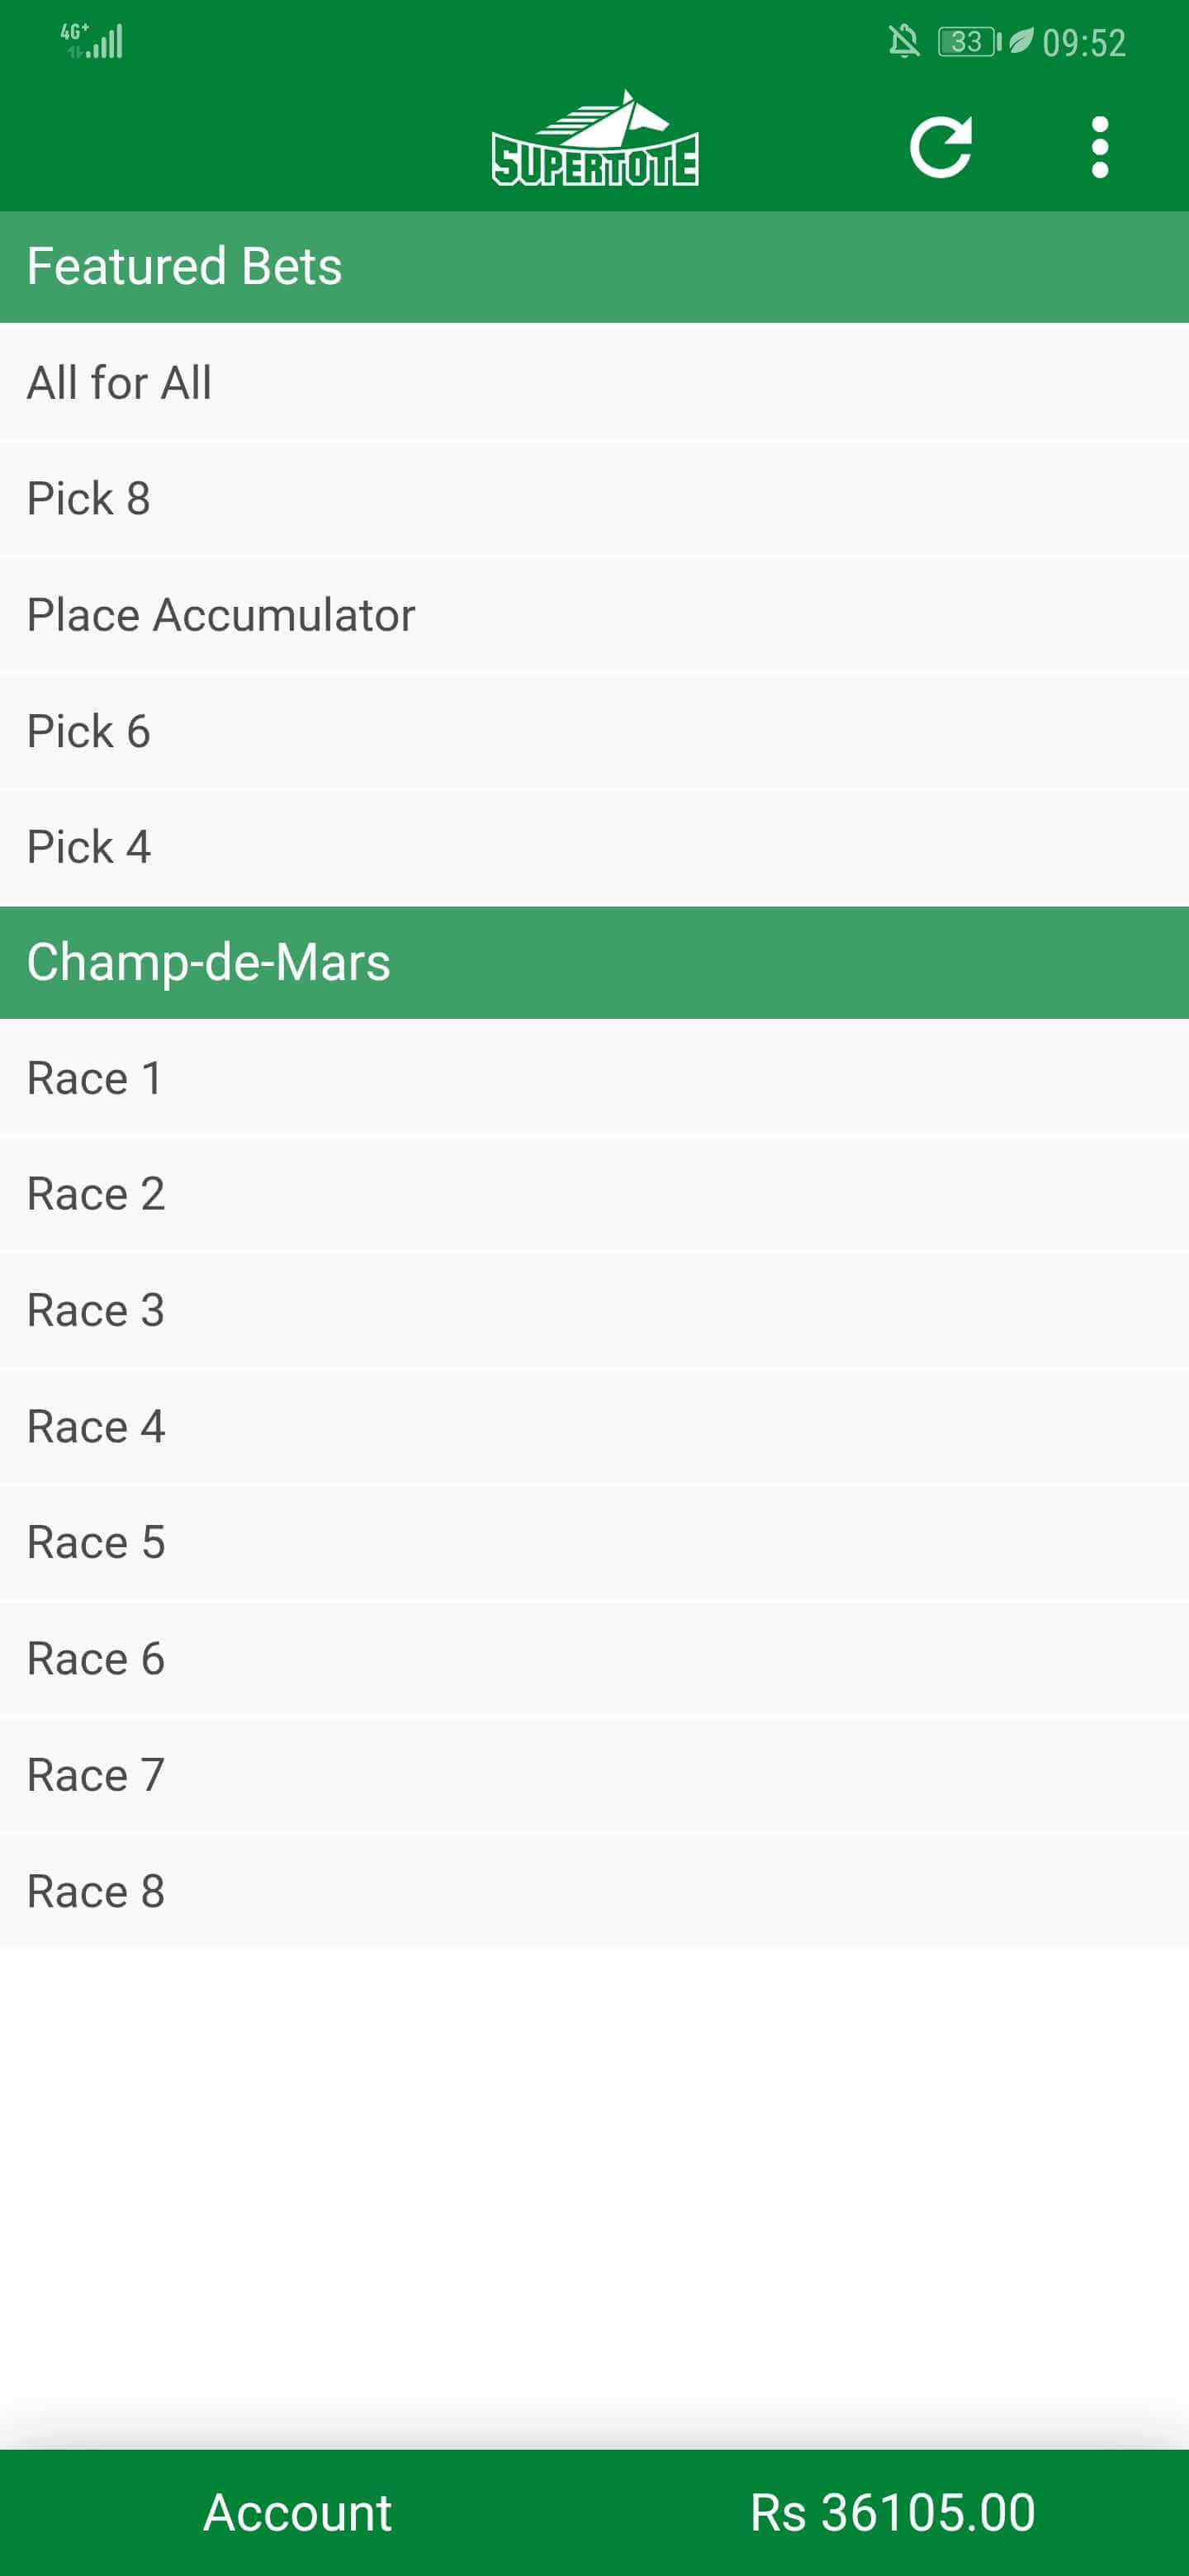Image resolution: width=1189 pixels, height=2576 pixels.
Task: Open the All for All bet
Action: click(x=594, y=382)
